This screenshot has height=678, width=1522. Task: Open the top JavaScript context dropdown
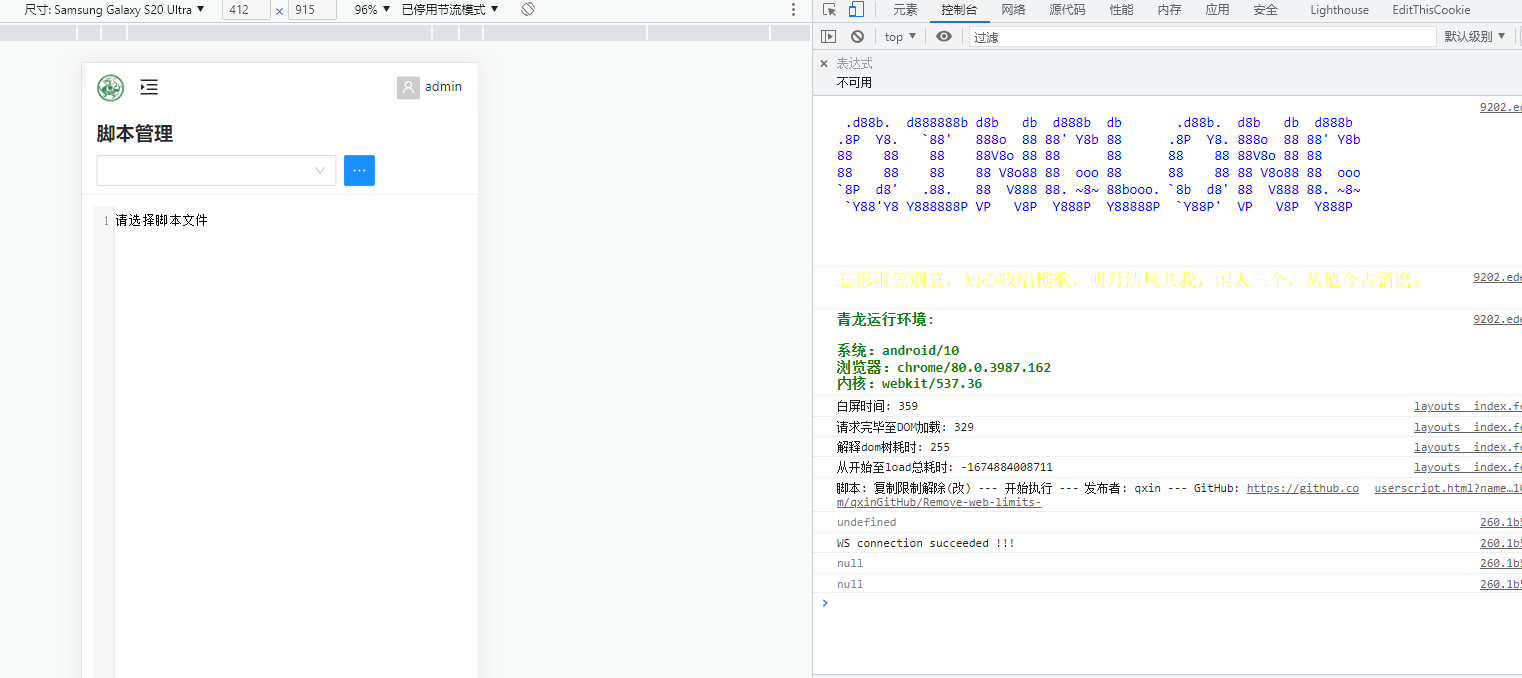pos(900,36)
